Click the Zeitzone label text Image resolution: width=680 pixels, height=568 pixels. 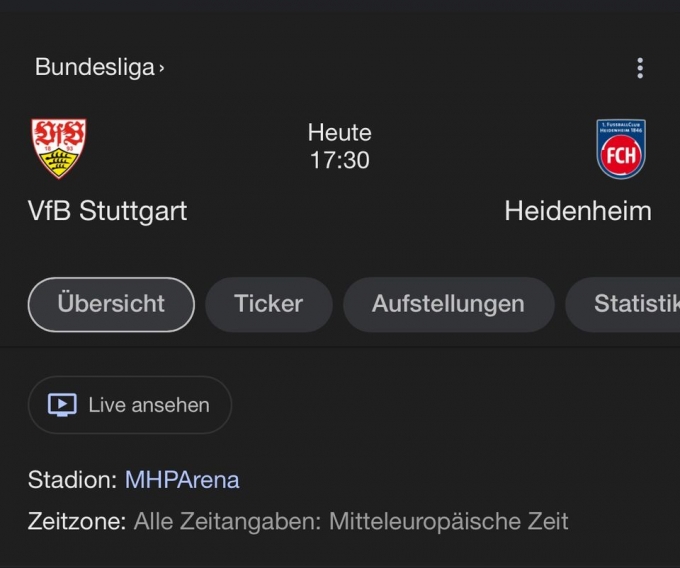coord(77,521)
